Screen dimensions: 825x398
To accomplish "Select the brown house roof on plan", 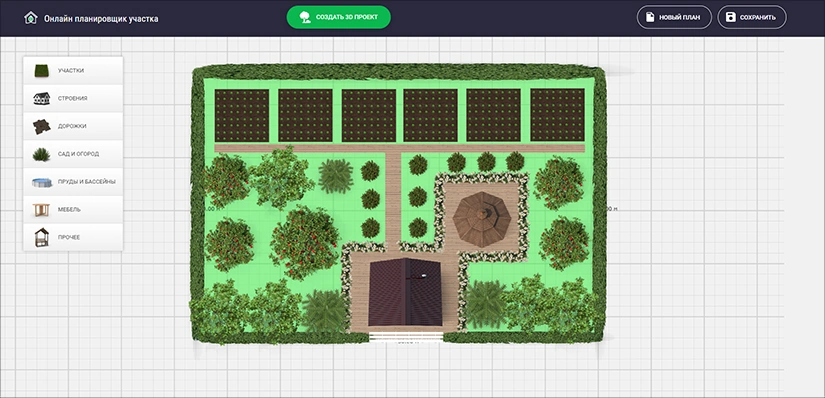I will click(405, 292).
